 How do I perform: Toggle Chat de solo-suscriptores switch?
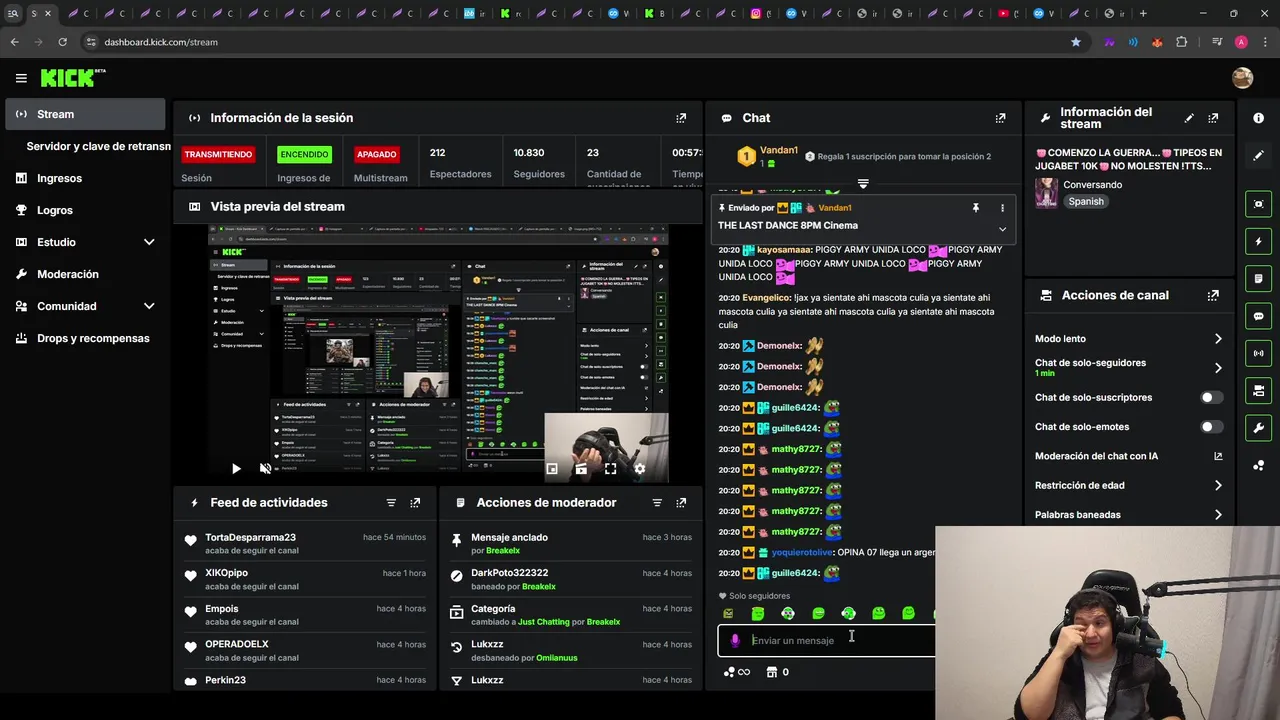(x=1211, y=397)
